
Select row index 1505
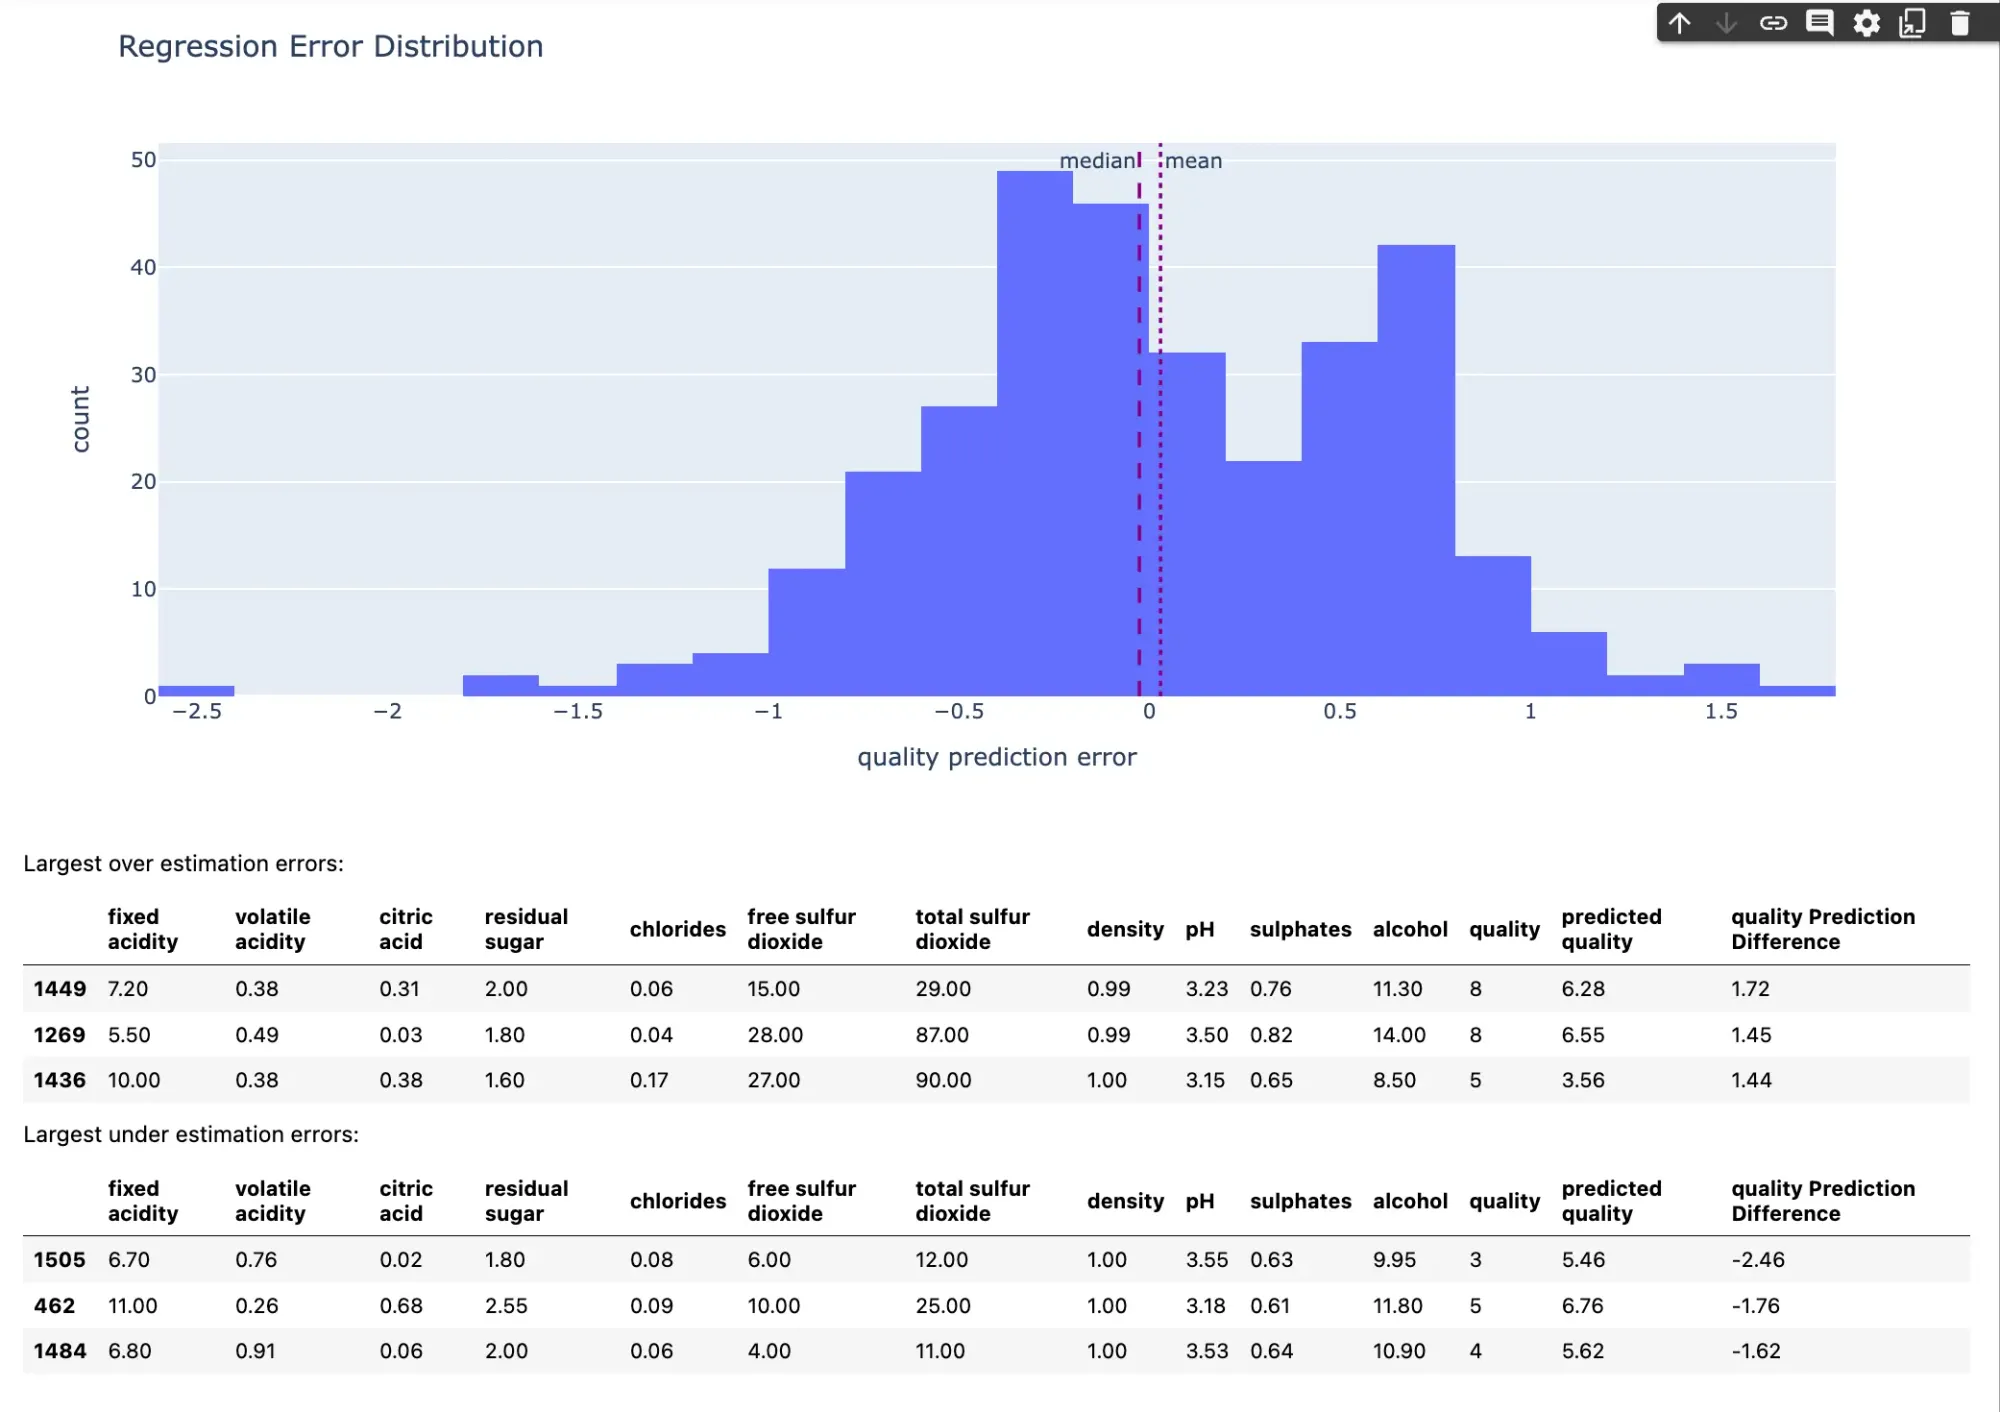tap(59, 1259)
